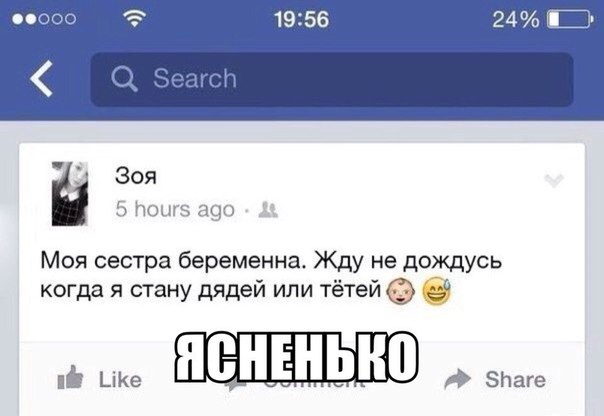Open Зоя's profile picture thumbnail
The image size is (604, 416).
click(x=70, y=193)
